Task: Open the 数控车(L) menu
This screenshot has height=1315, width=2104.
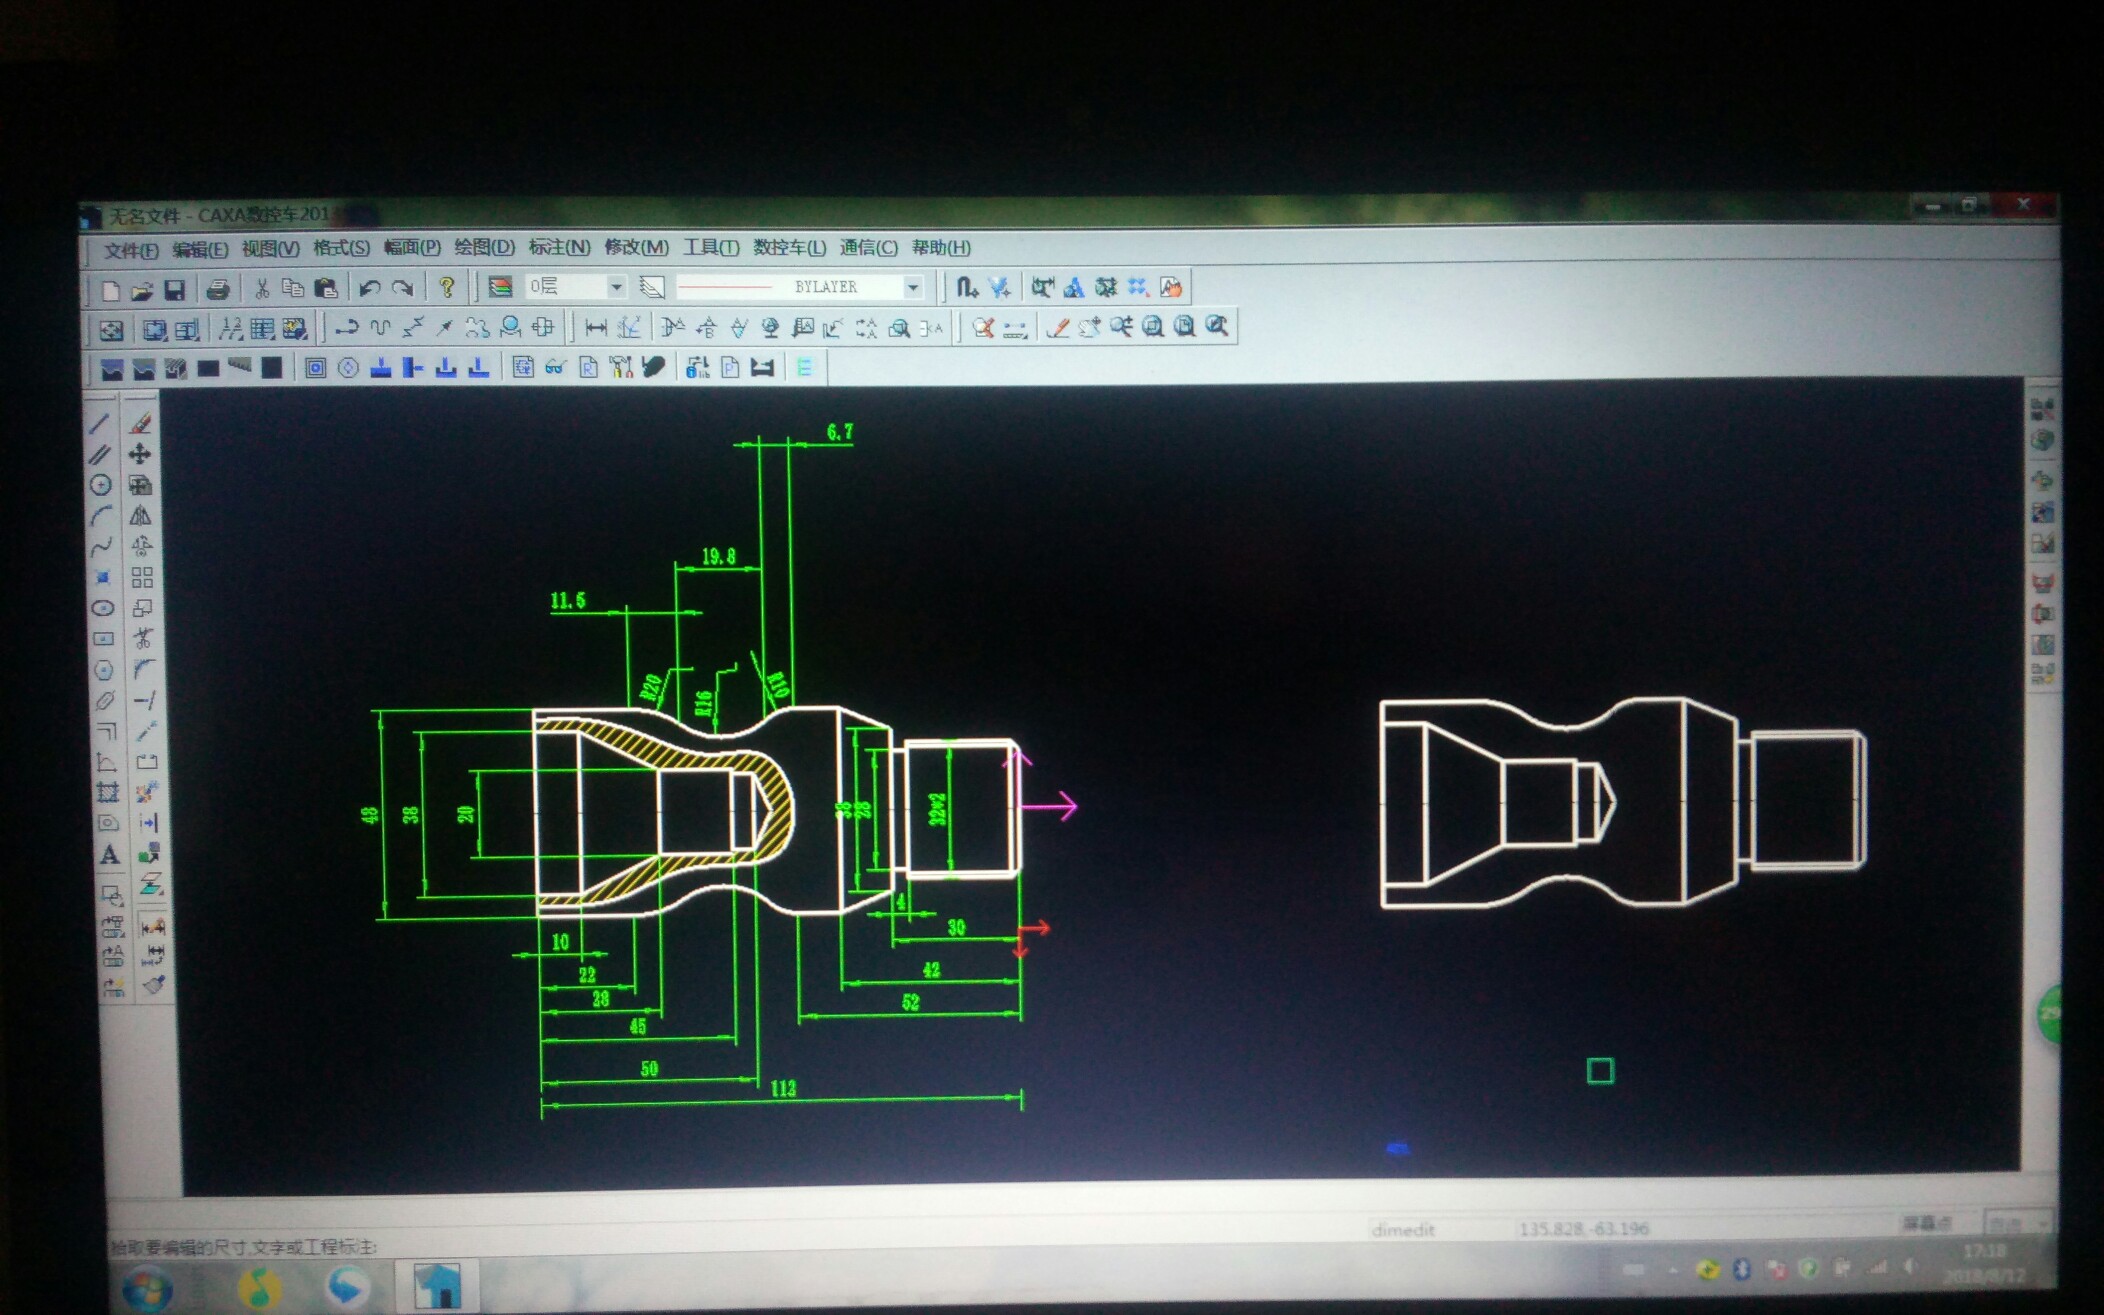Action: 789,247
